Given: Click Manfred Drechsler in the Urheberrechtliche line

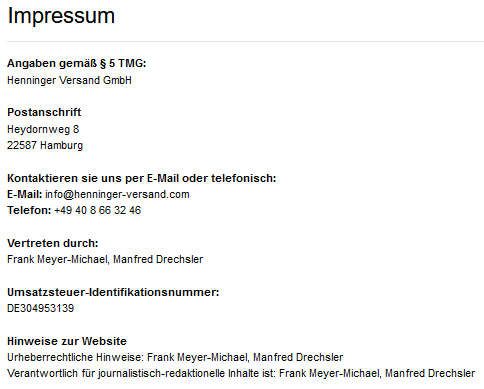Looking at the screenshot, I should click(298, 357).
